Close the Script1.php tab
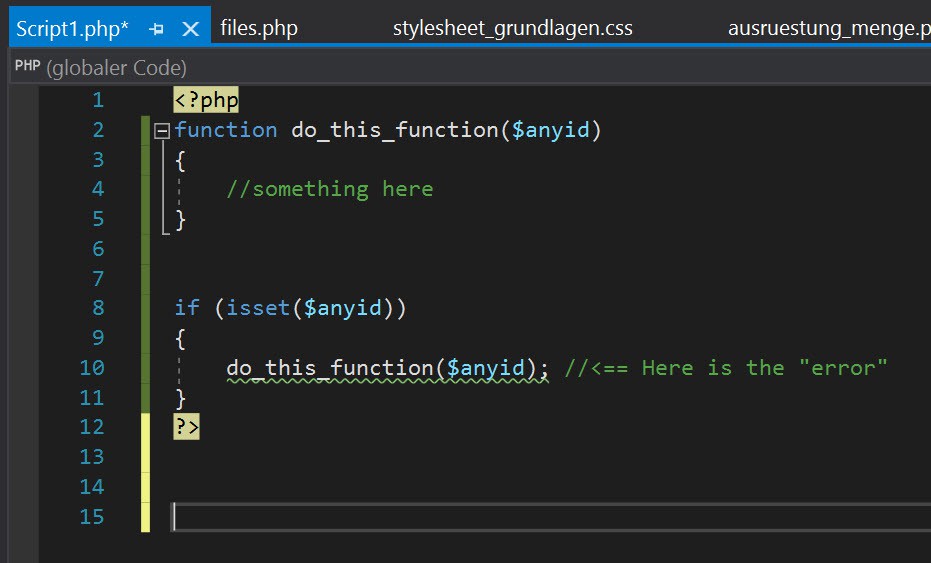Screen dimensions: 931x563 click(x=190, y=29)
